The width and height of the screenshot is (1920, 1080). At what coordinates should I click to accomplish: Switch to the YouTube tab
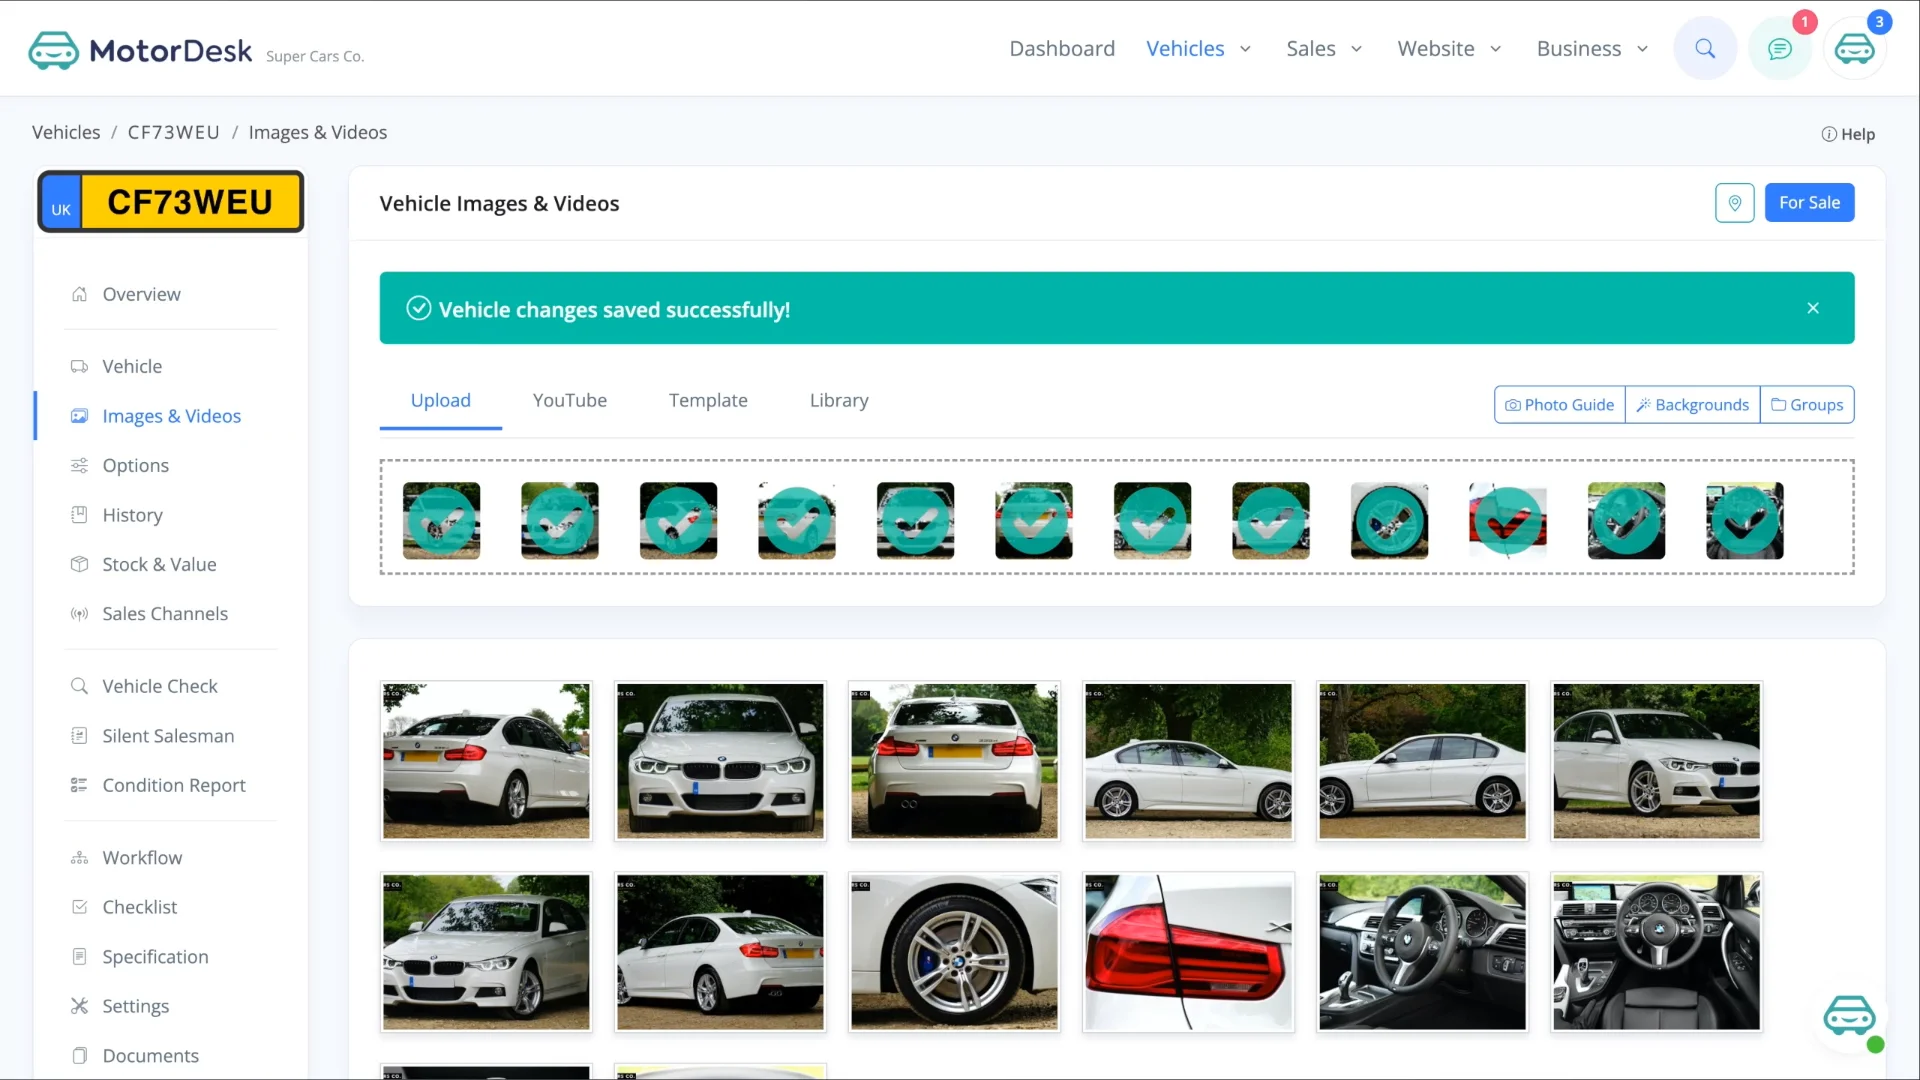tap(570, 401)
